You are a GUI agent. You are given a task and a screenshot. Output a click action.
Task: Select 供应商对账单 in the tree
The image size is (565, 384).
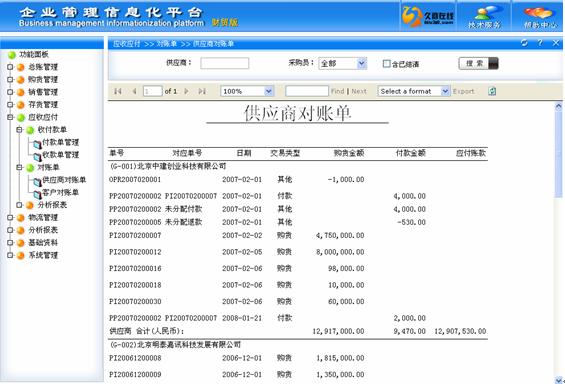pyautogui.click(x=64, y=180)
